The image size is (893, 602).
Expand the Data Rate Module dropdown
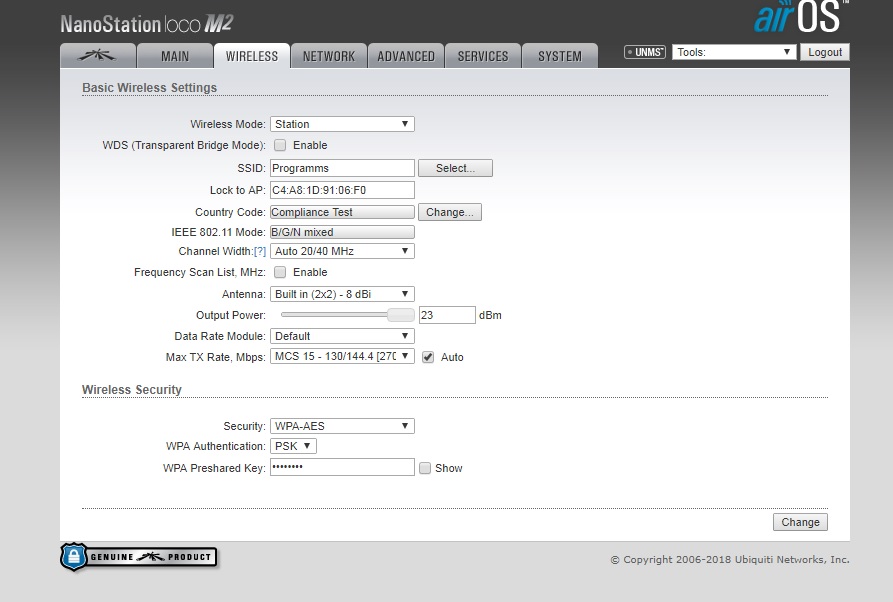tap(342, 336)
